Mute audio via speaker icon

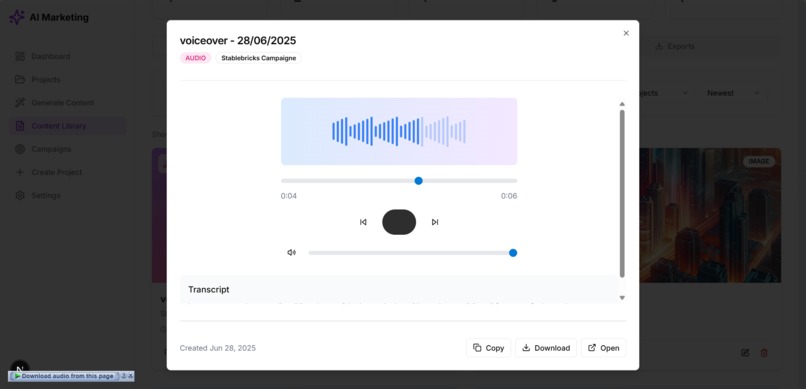pyautogui.click(x=291, y=252)
